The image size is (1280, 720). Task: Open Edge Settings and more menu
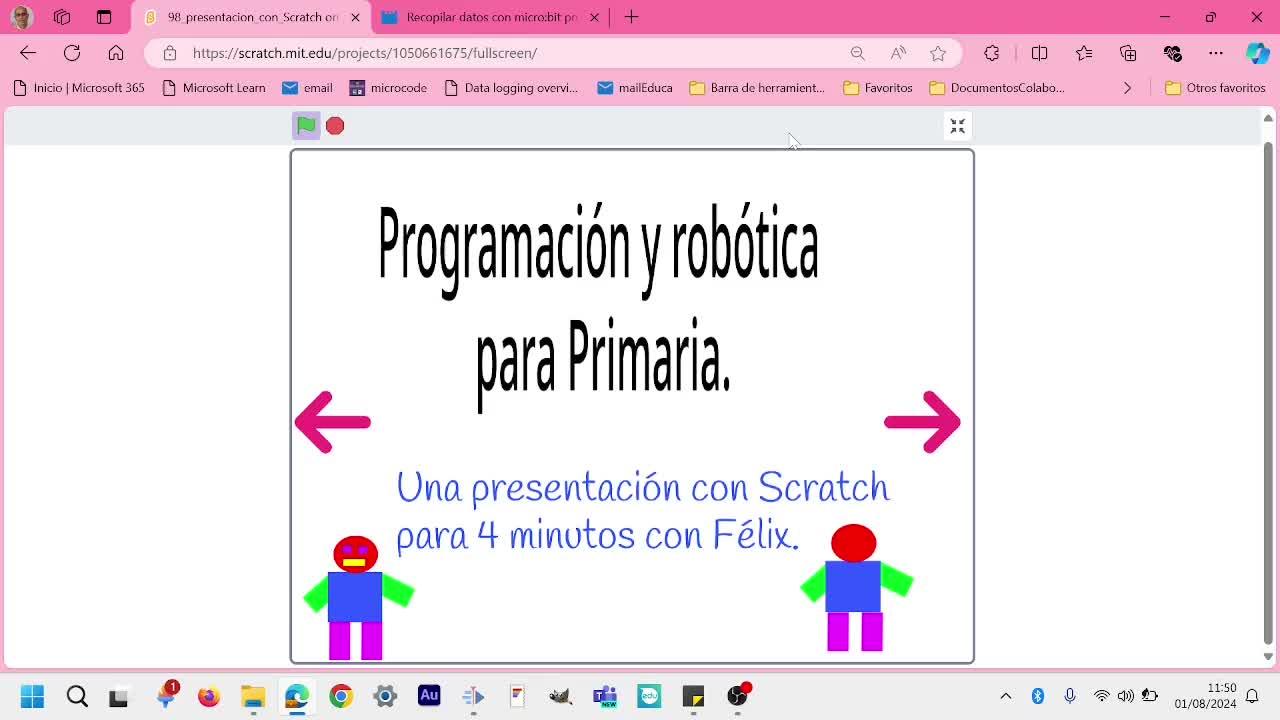coord(1216,53)
